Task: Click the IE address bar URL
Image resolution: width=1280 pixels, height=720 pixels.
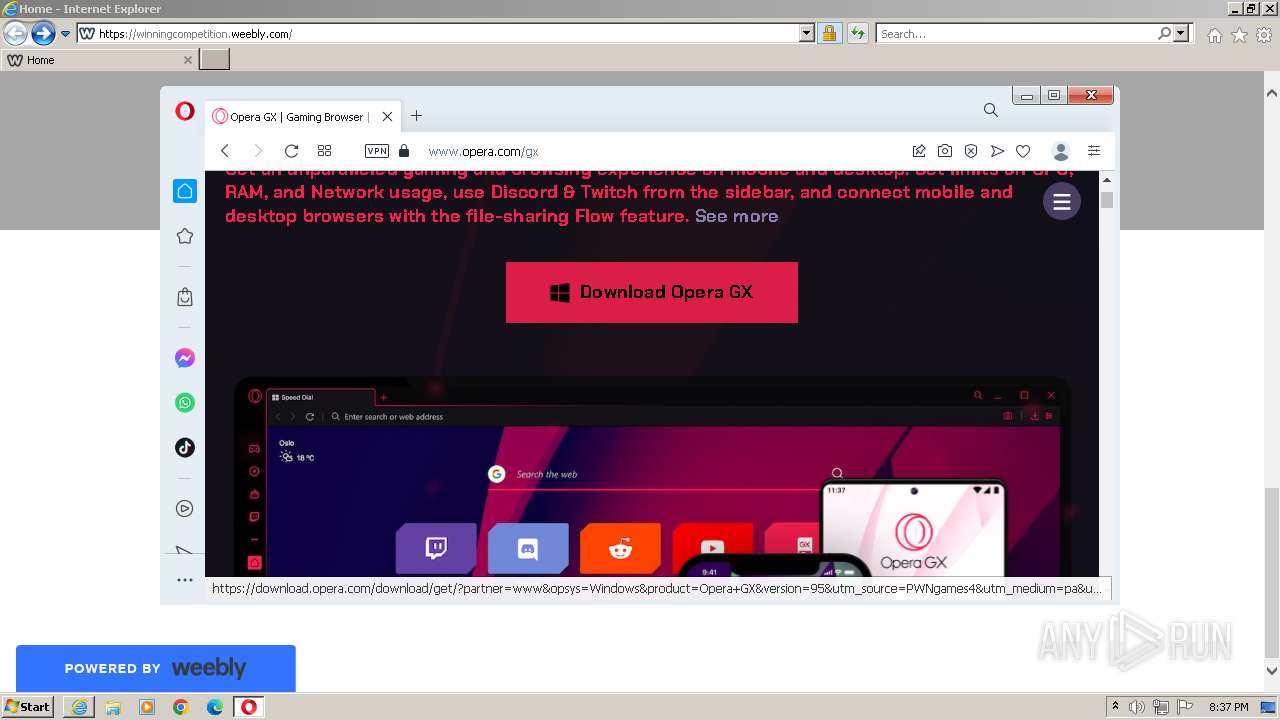Action: (x=195, y=33)
